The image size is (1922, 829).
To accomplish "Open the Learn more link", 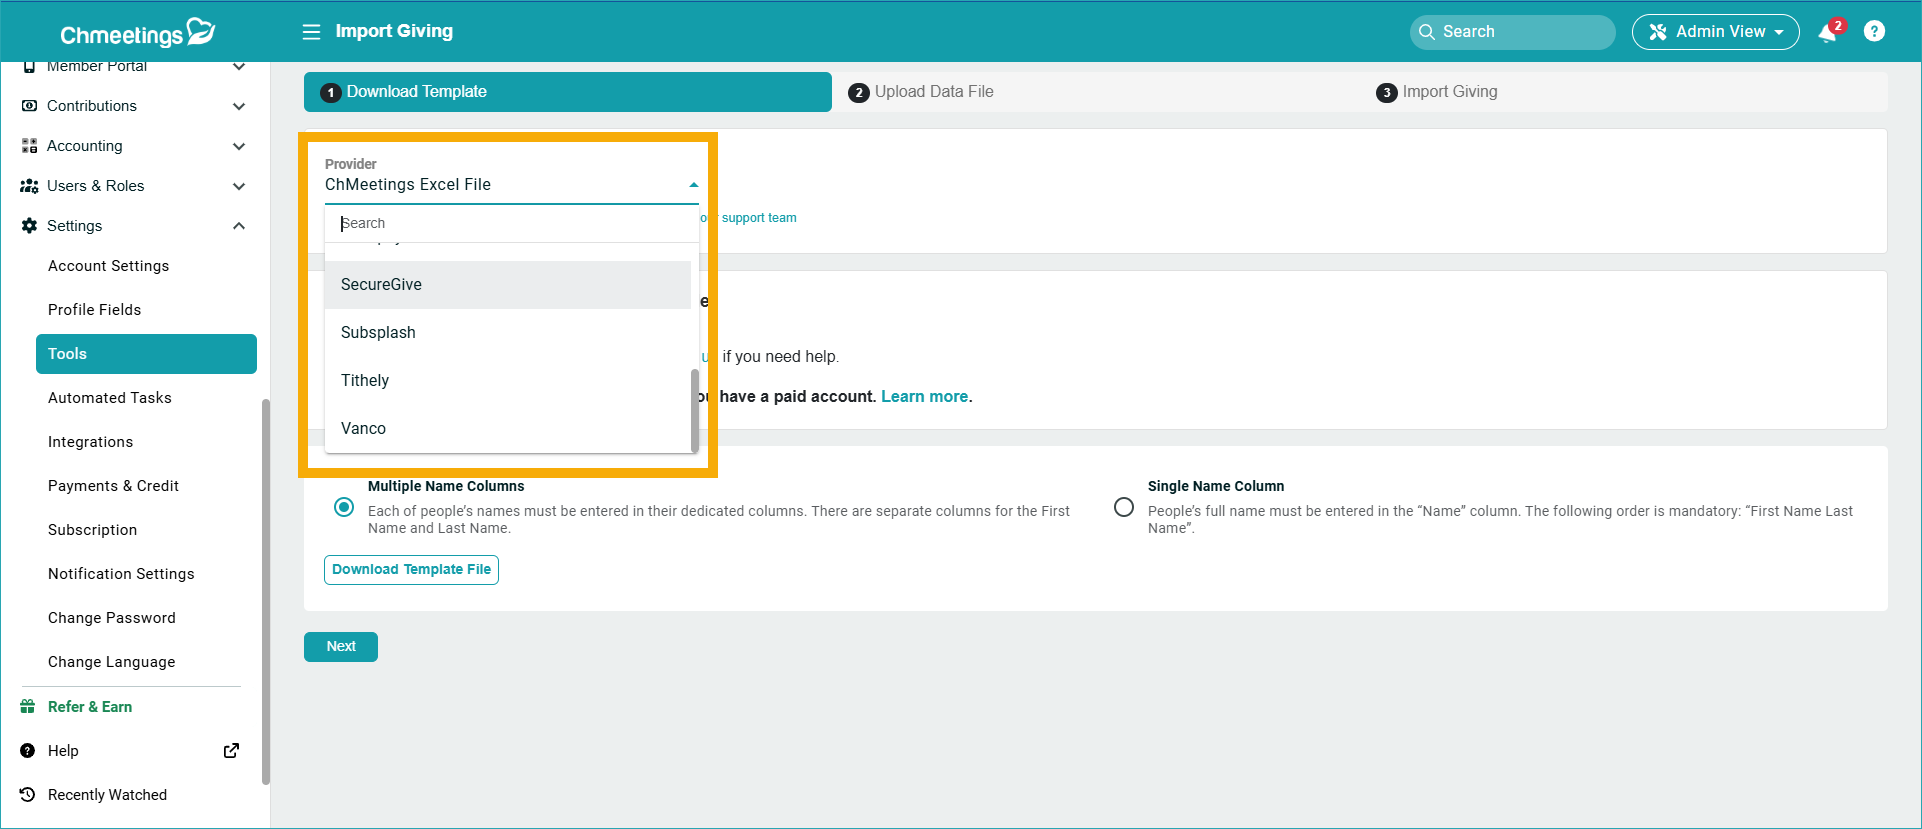I will tap(924, 397).
